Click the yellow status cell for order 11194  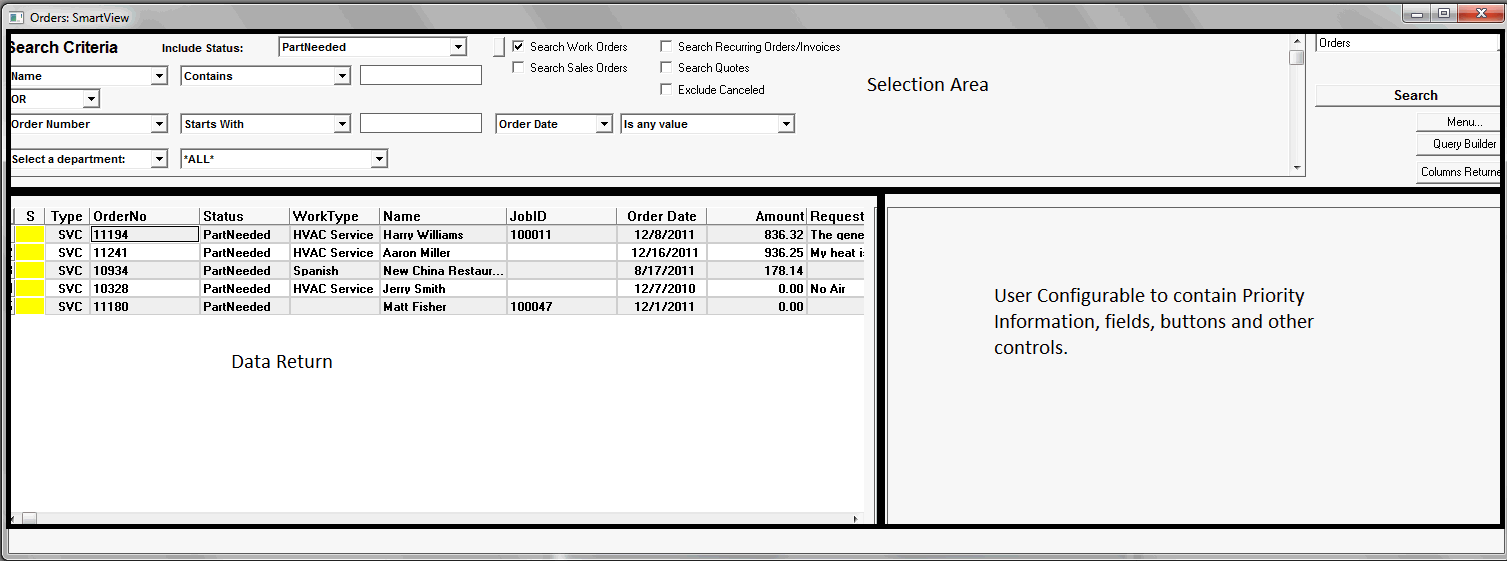point(29,235)
